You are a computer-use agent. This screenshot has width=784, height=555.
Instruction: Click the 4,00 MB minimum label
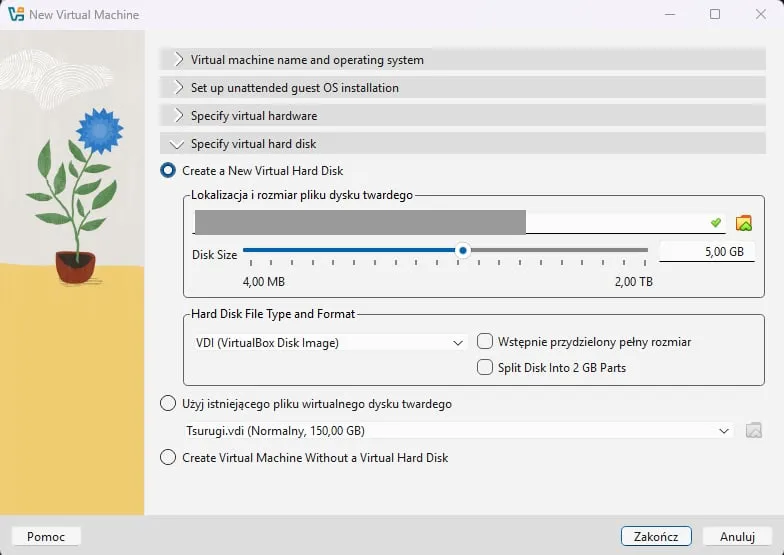tap(264, 282)
